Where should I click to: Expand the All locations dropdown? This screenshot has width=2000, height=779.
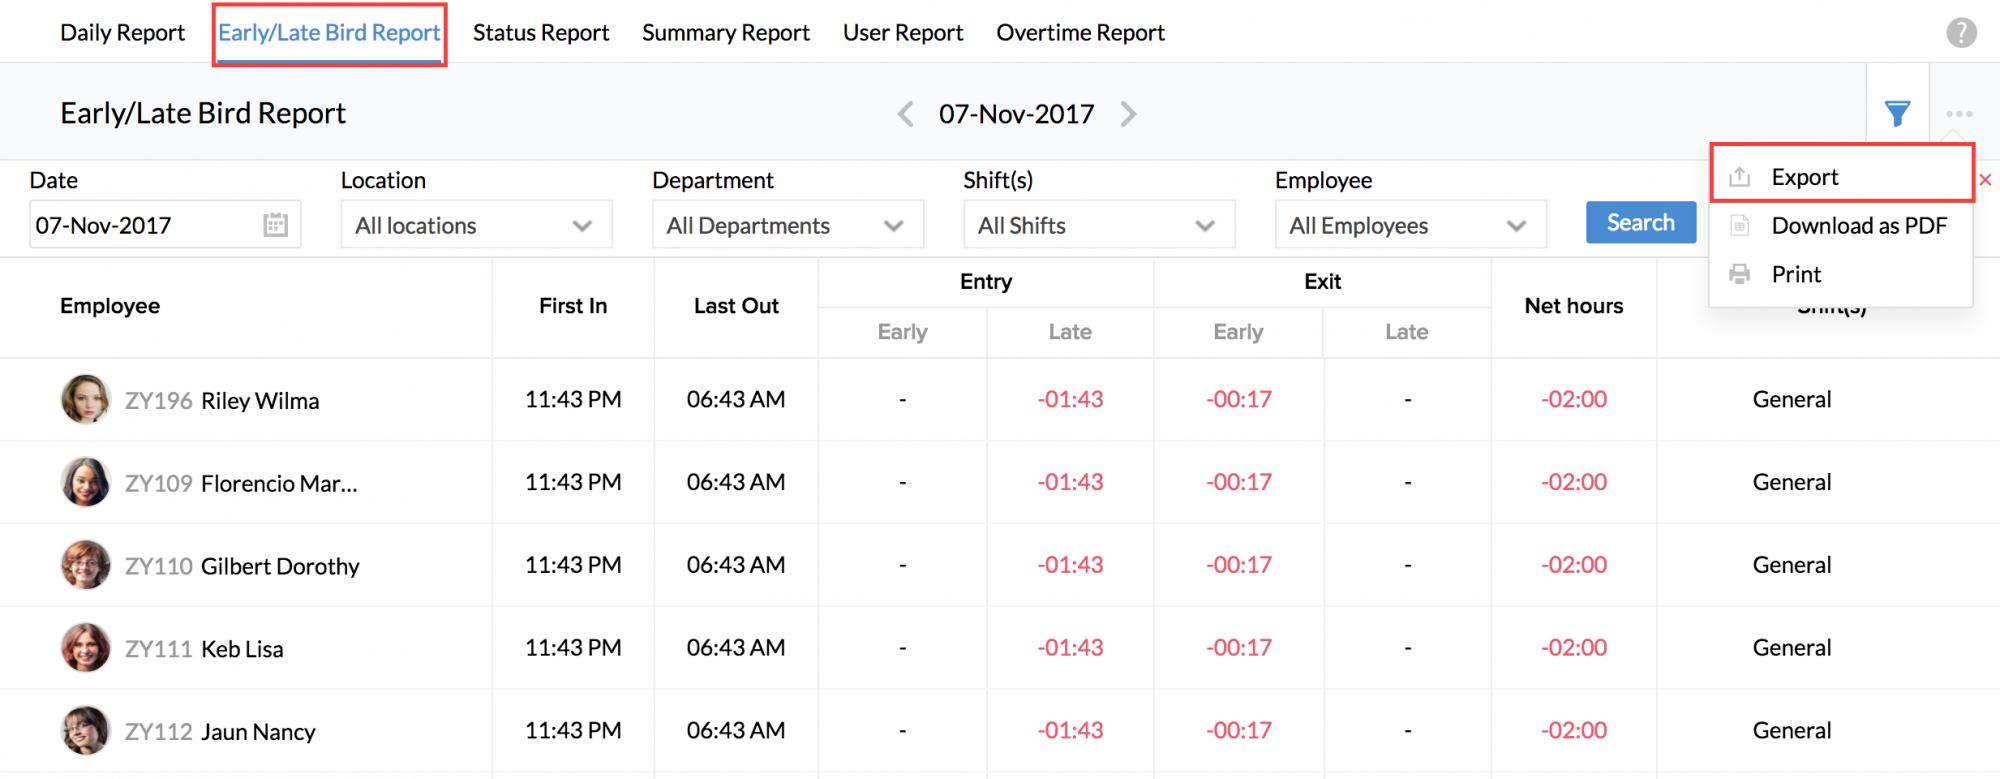(476, 225)
